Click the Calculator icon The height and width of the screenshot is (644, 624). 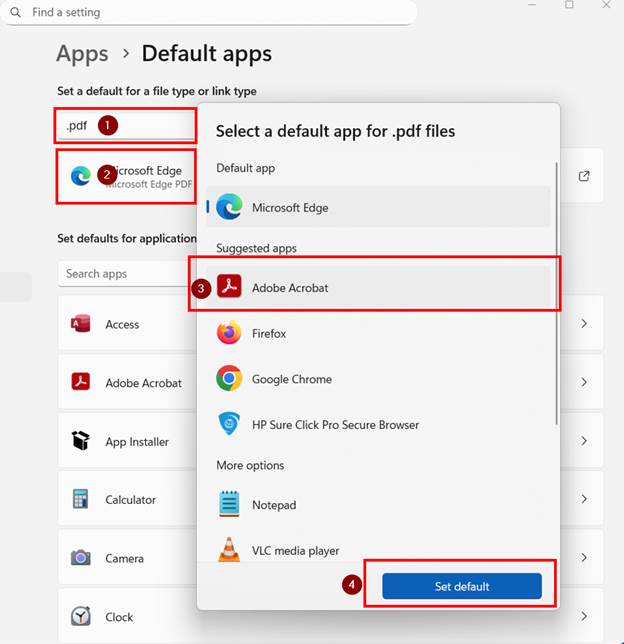pos(80,499)
